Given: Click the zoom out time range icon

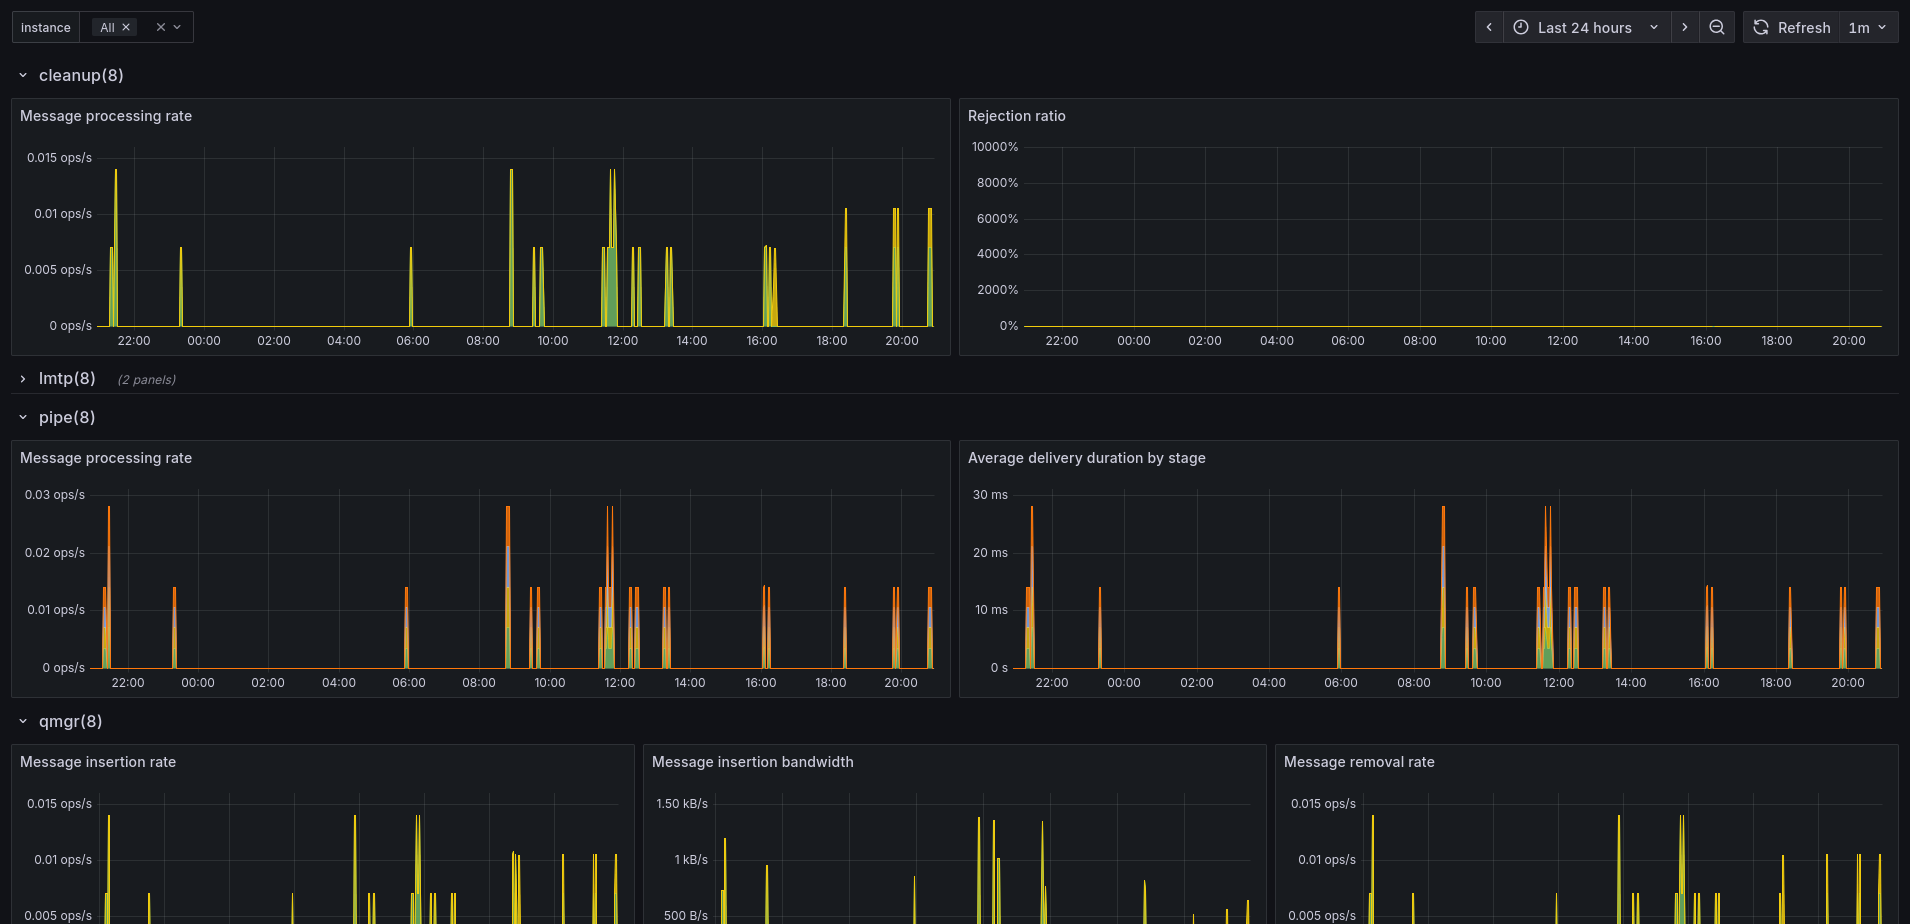Looking at the screenshot, I should pyautogui.click(x=1717, y=27).
